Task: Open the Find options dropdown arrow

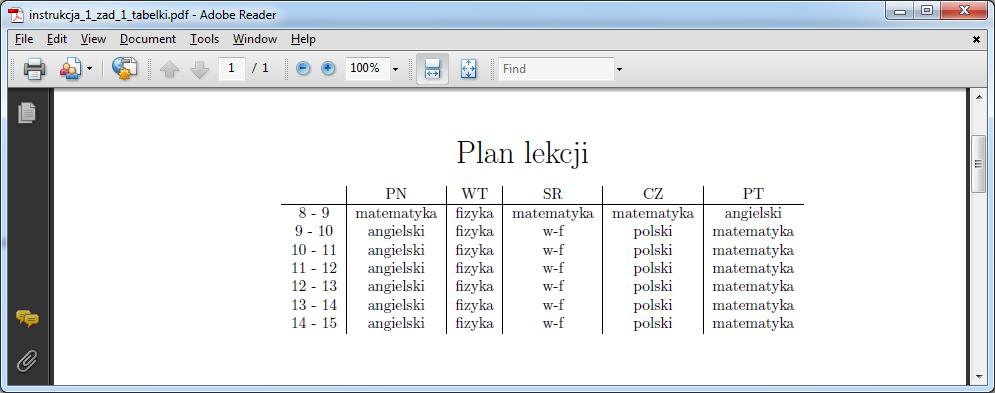Action: click(x=619, y=69)
